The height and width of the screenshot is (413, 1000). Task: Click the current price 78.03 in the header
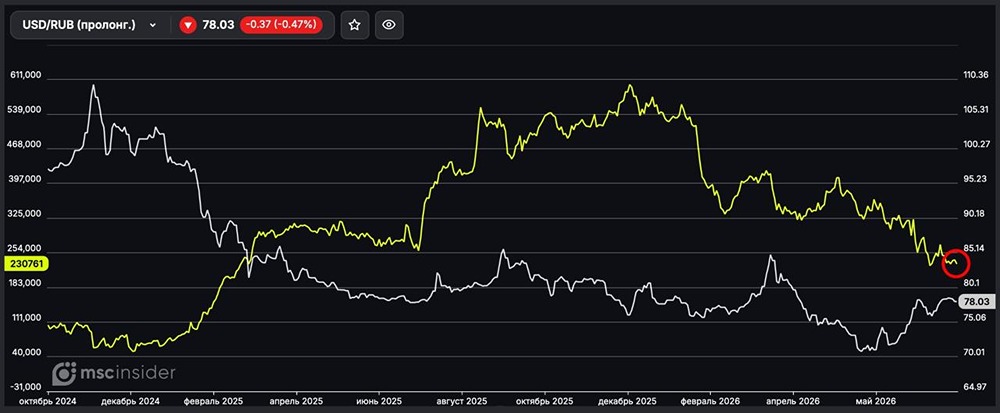(218, 25)
